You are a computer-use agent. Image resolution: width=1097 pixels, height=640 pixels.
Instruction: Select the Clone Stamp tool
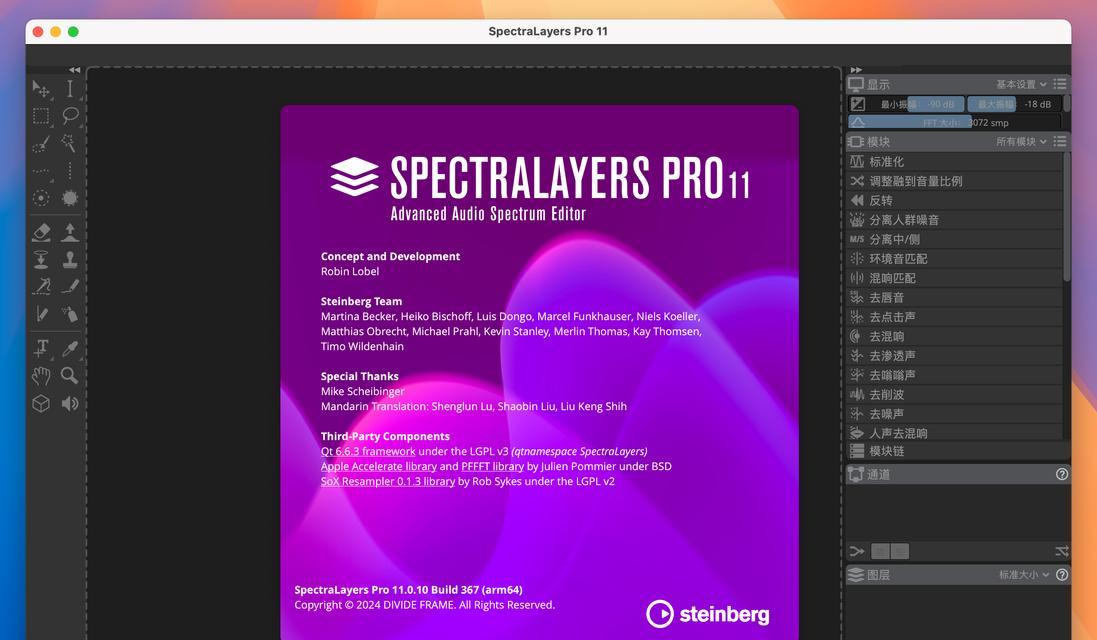pos(69,259)
